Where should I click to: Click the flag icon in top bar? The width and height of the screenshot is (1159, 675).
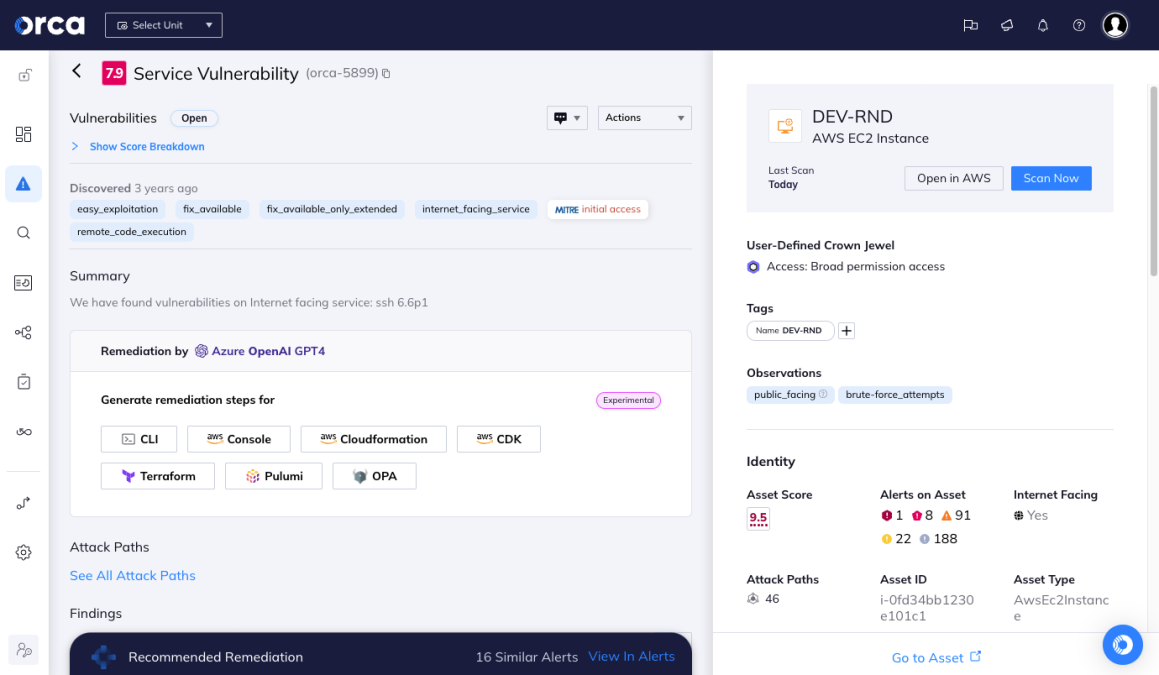(x=971, y=25)
